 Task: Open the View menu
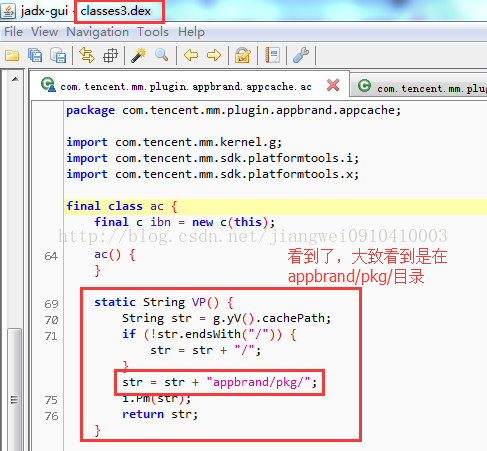tap(44, 32)
